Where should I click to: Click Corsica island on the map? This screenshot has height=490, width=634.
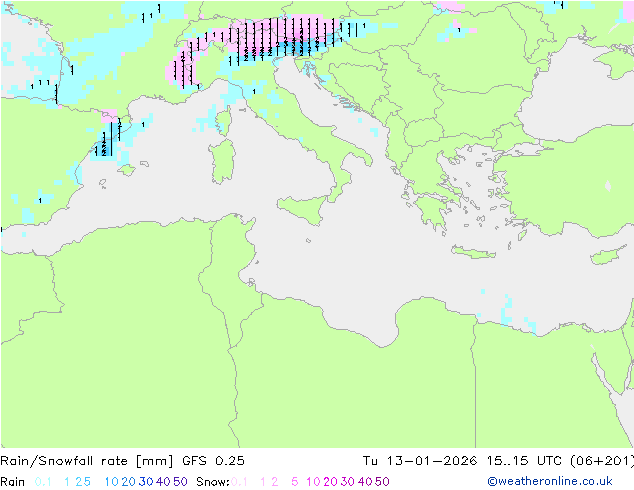pyautogui.click(x=224, y=121)
